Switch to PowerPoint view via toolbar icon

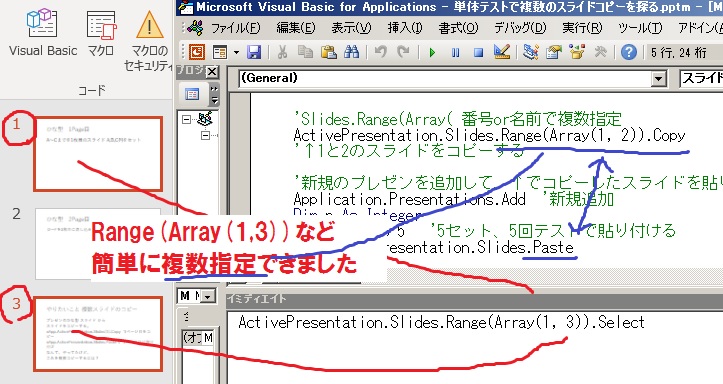(197, 53)
